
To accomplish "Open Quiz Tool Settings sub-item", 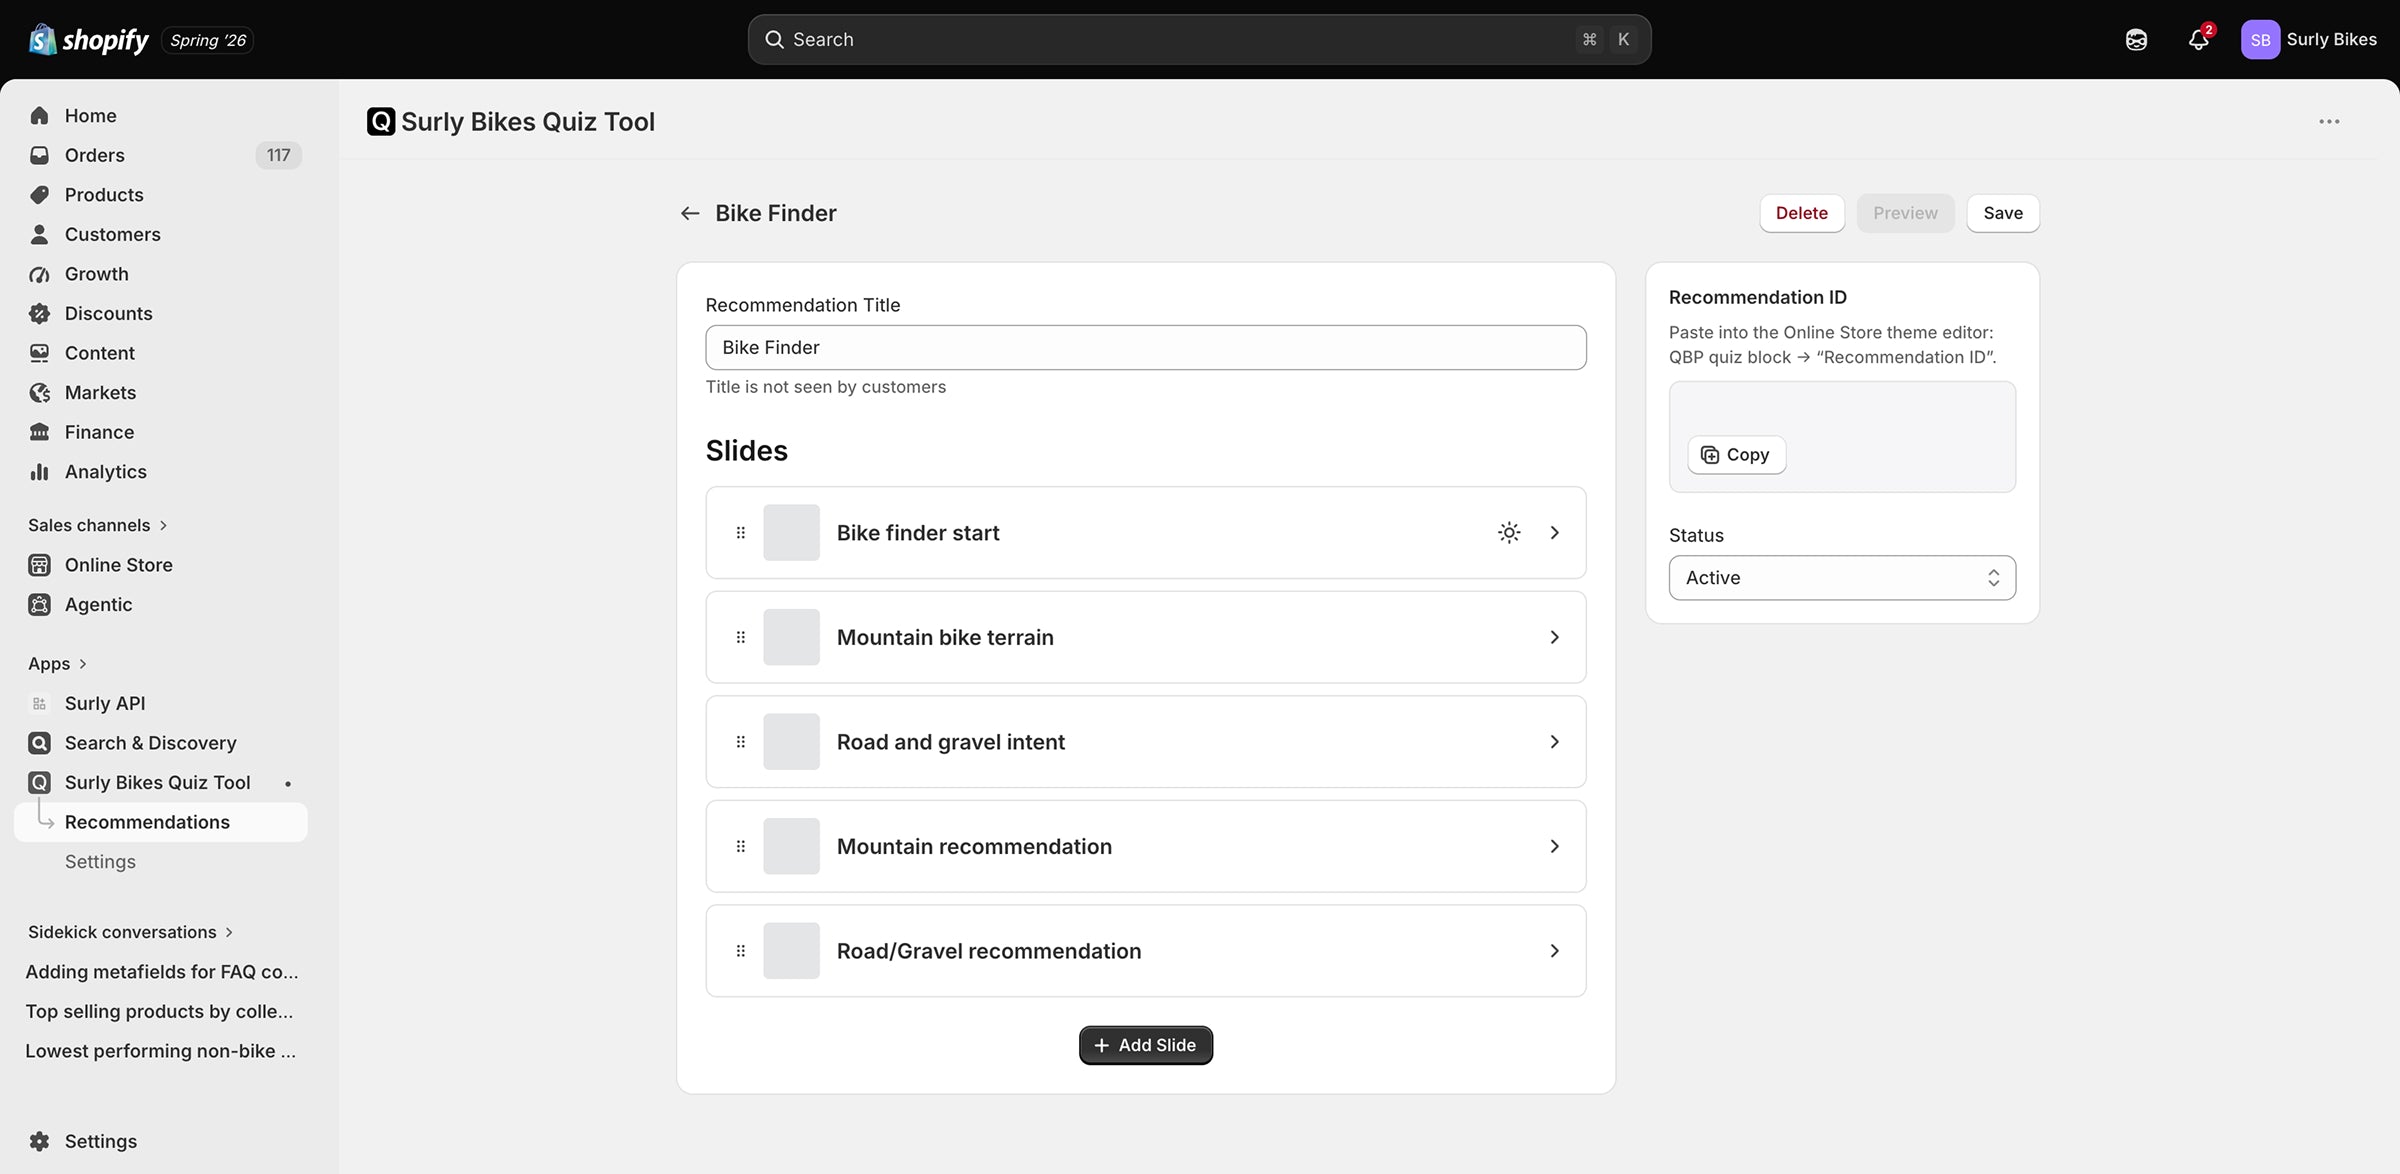I will click(x=100, y=862).
